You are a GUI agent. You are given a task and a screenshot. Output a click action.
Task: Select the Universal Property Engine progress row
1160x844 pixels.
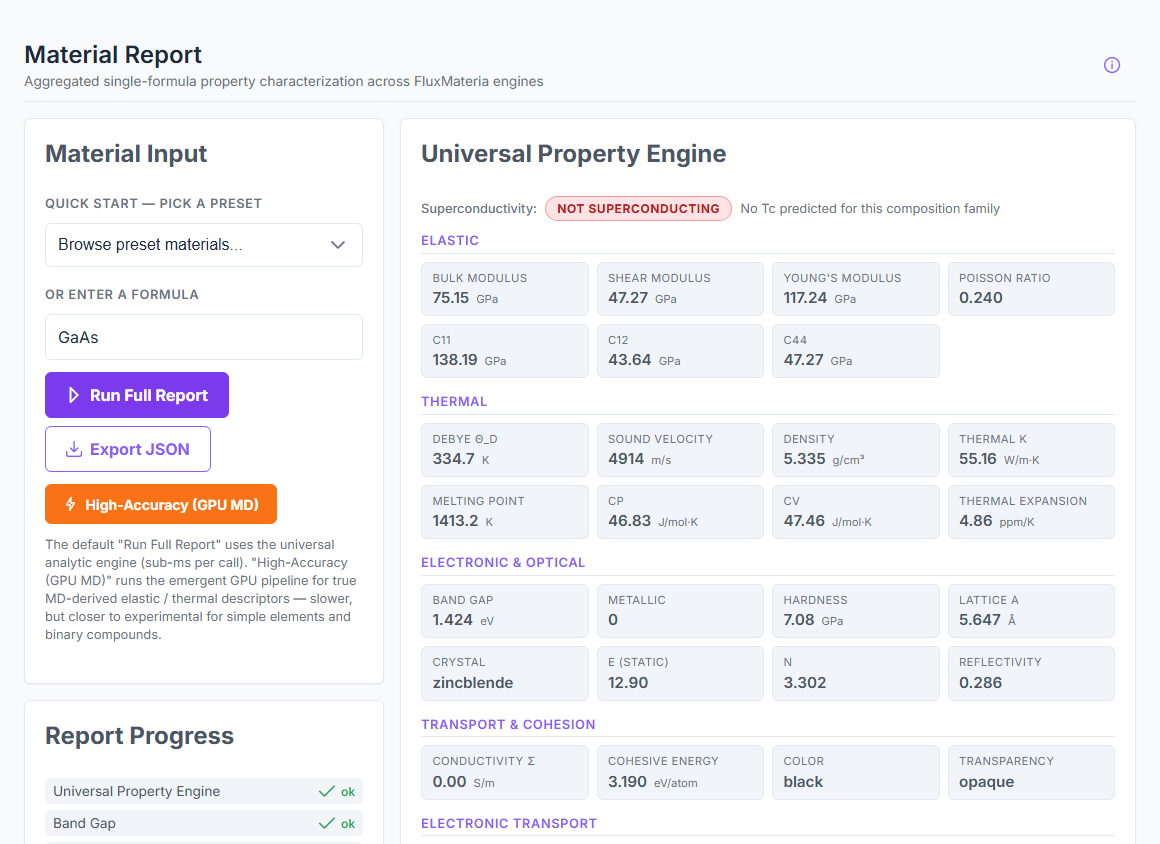pos(203,791)
